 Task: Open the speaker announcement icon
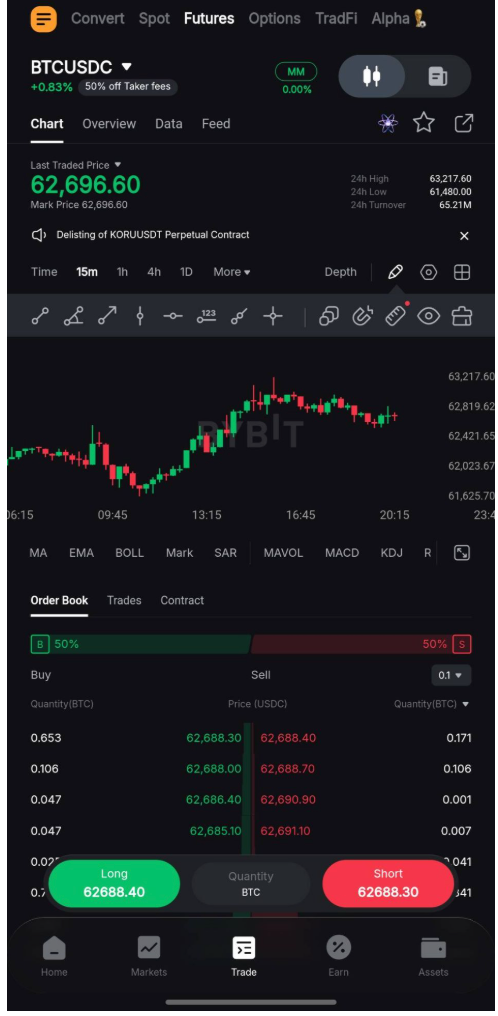tap(39, 235)
